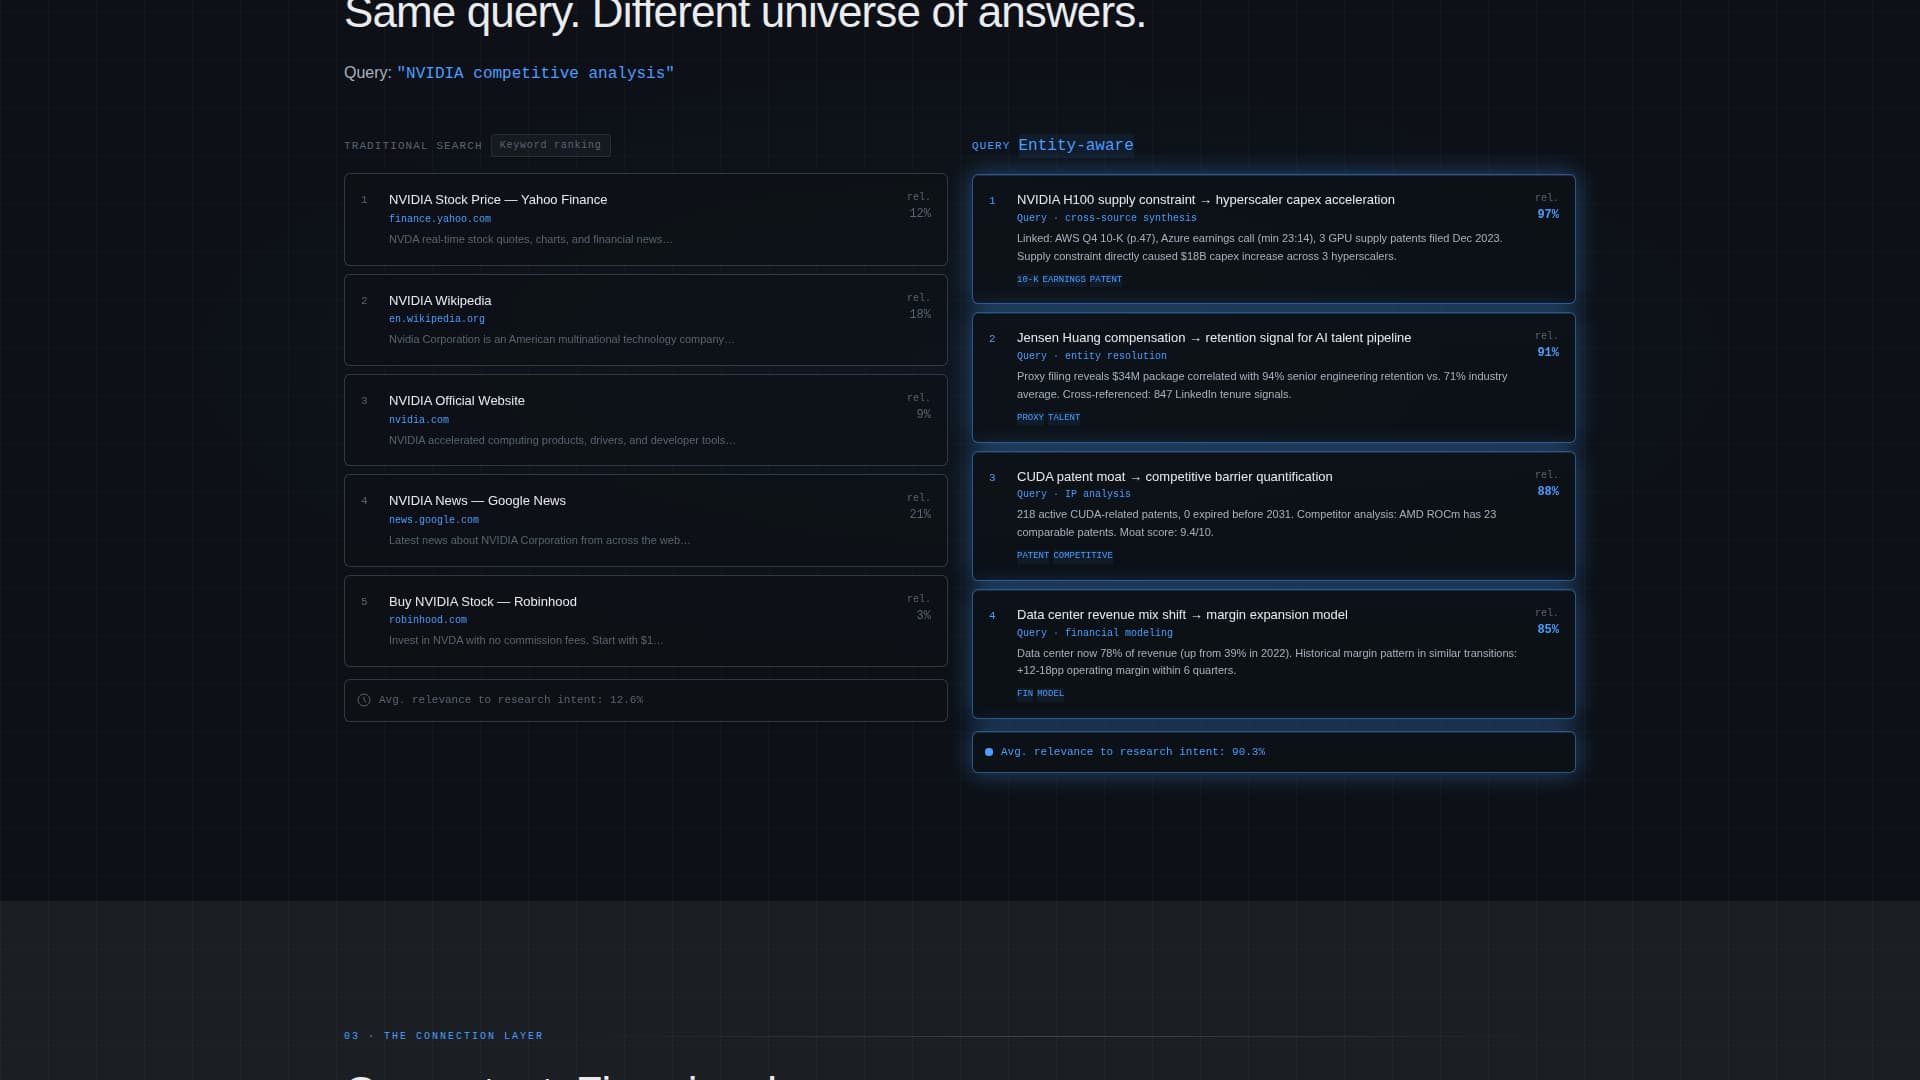Click the "Nvidia Corporation is an American multinational" snippet
The height and width of the screenshot is (1080, 1920).
coord(562,340)
